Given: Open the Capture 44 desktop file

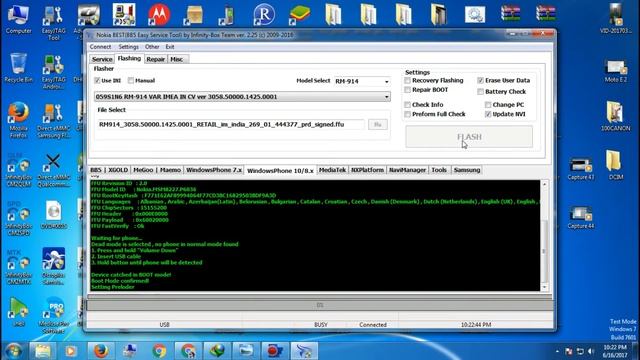Looking at the screenshot, I should pyautogui.click(x=580, y=218).
